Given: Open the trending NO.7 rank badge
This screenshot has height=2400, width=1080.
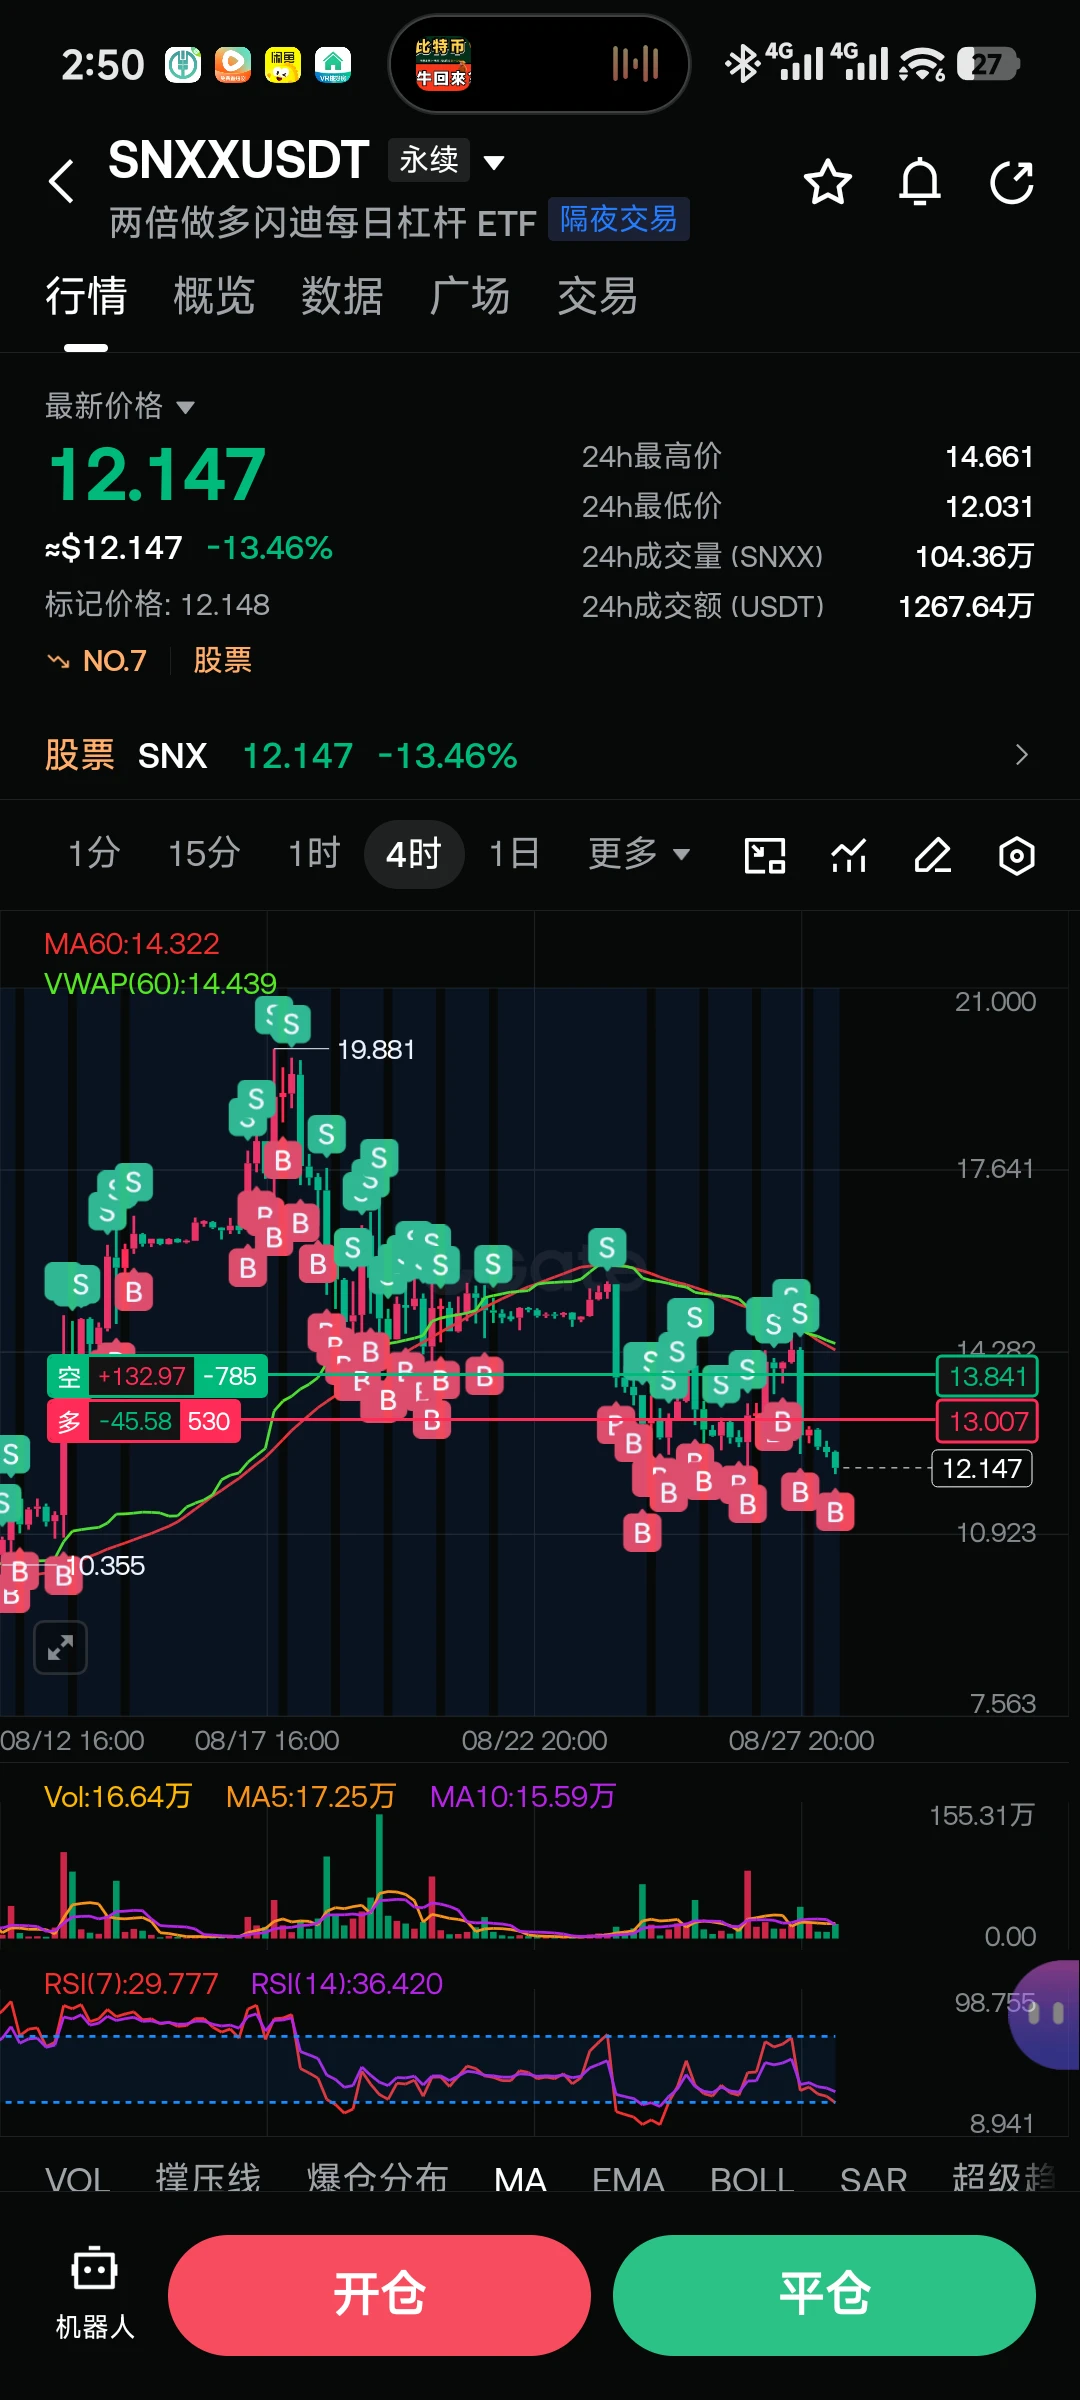Looking at the screenshot, I should (x=97, y=661).
